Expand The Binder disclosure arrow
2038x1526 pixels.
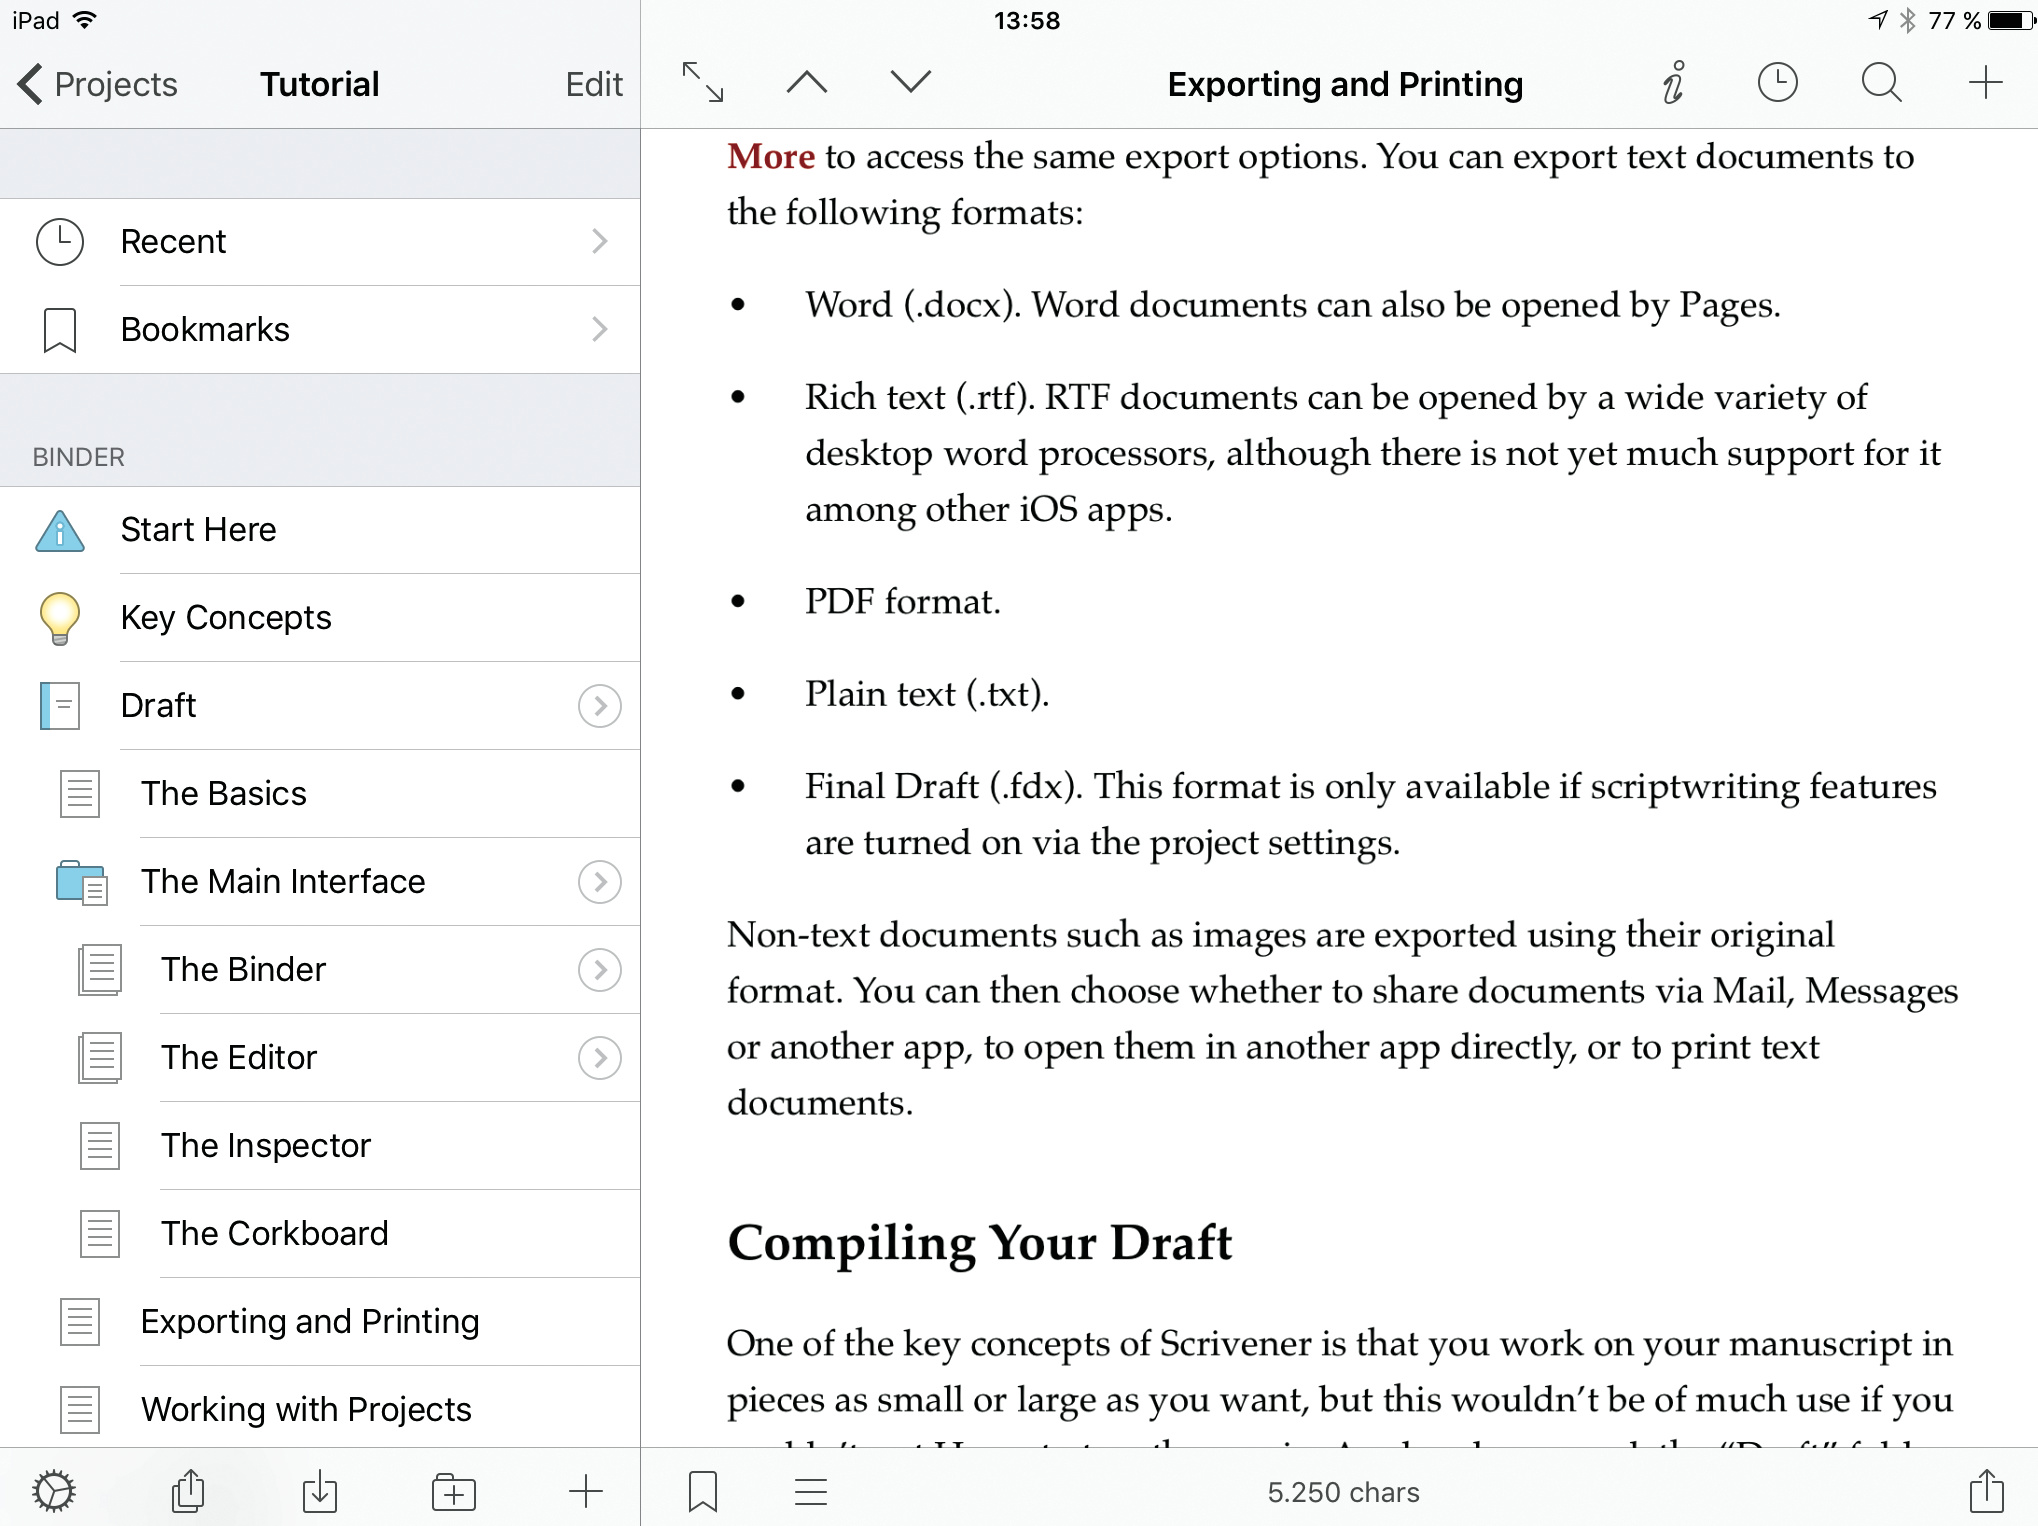[599, 970]
